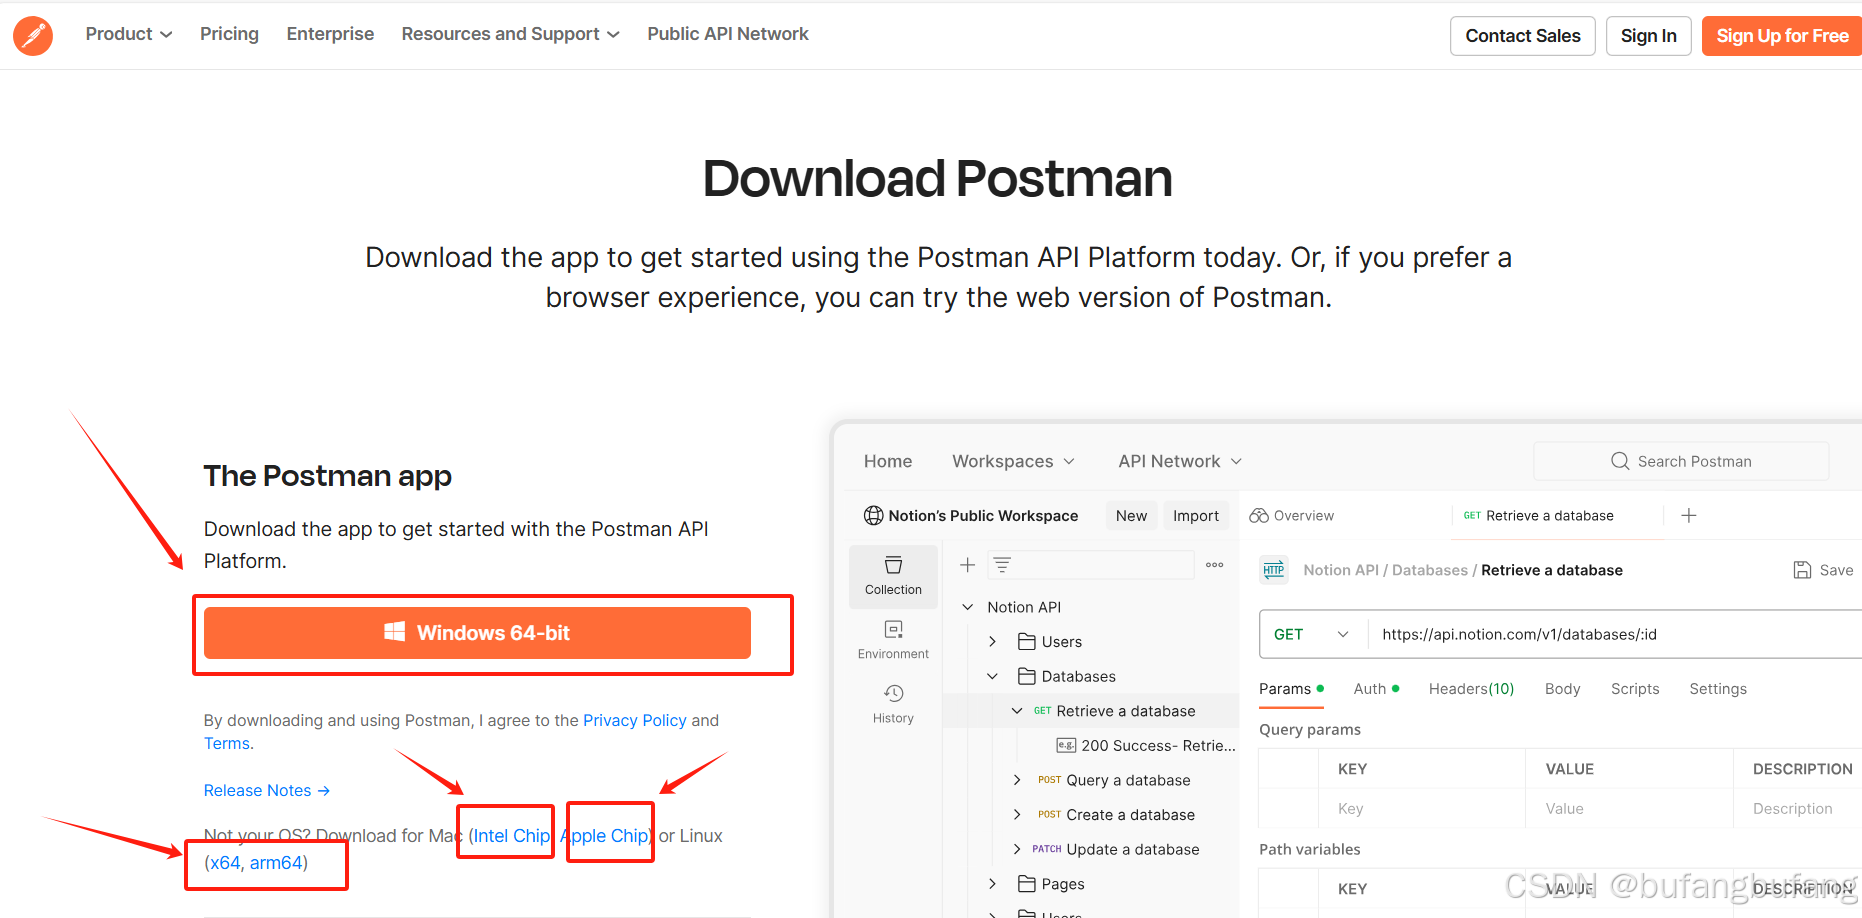
Task: Click the Value cell in query params
Action: [1629, 808]
